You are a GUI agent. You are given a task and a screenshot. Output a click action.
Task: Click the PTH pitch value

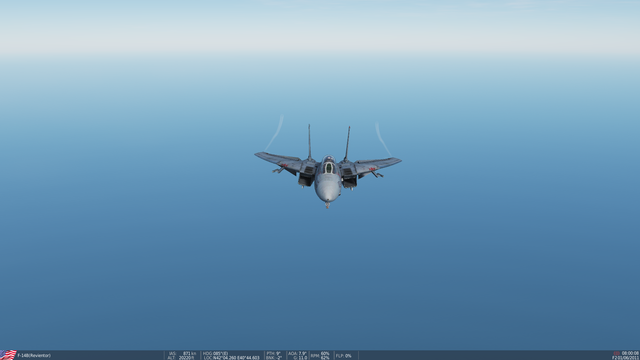[x=273, y=353]
